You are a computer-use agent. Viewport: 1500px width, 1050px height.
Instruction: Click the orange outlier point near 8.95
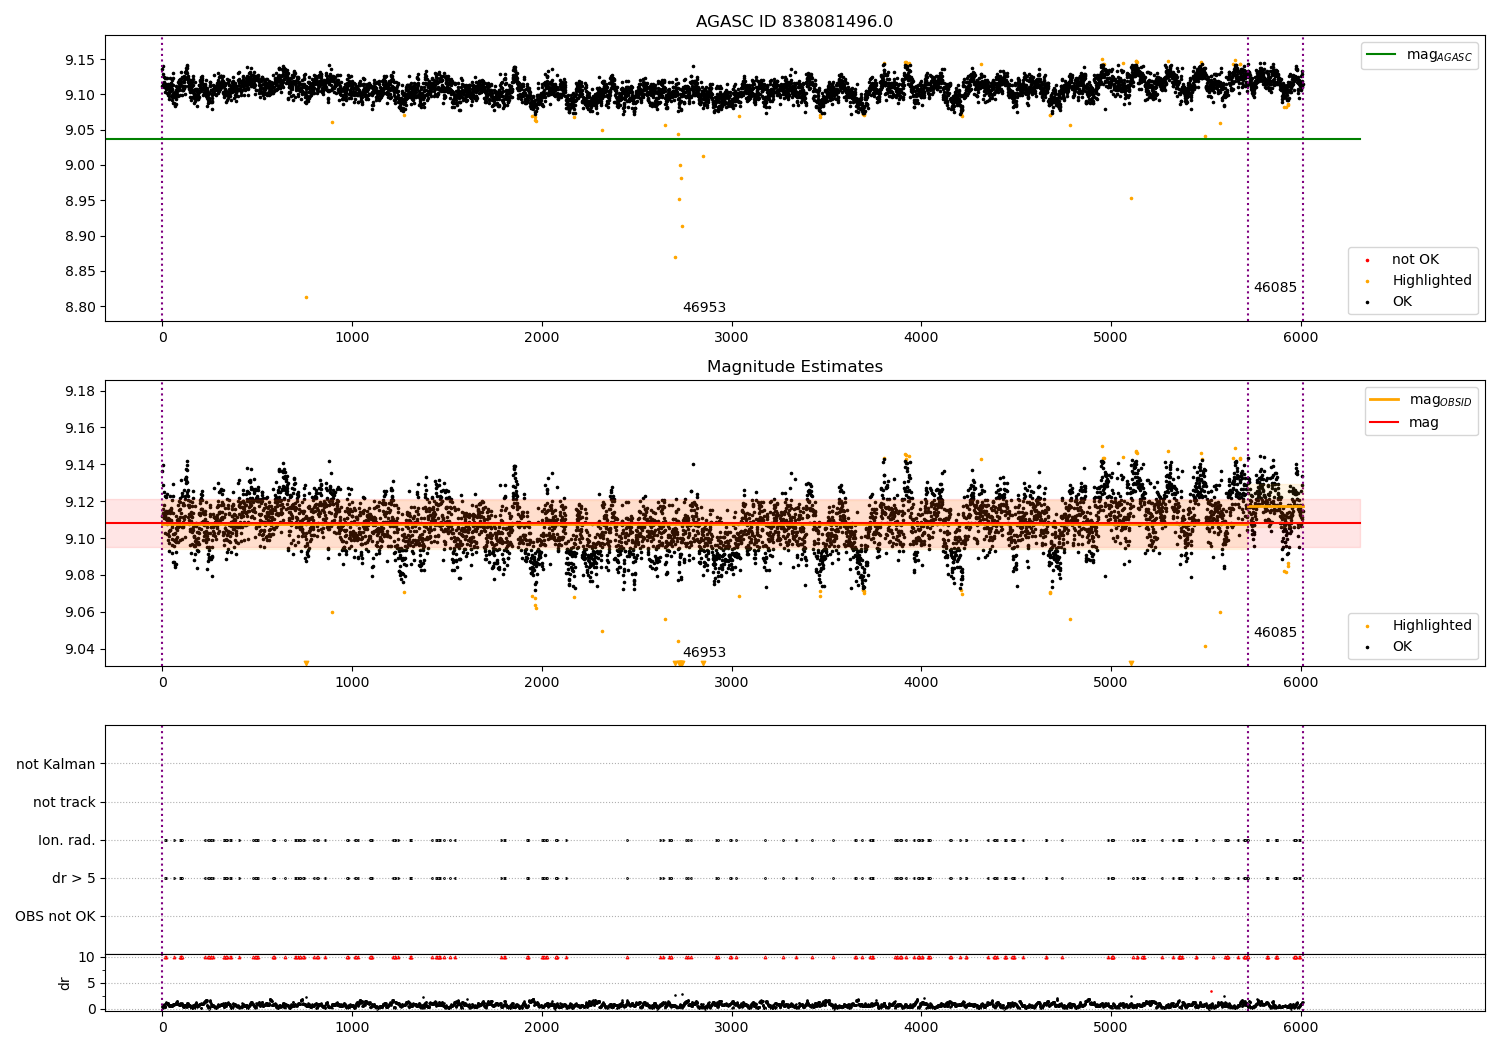[x=1131, y=198]
